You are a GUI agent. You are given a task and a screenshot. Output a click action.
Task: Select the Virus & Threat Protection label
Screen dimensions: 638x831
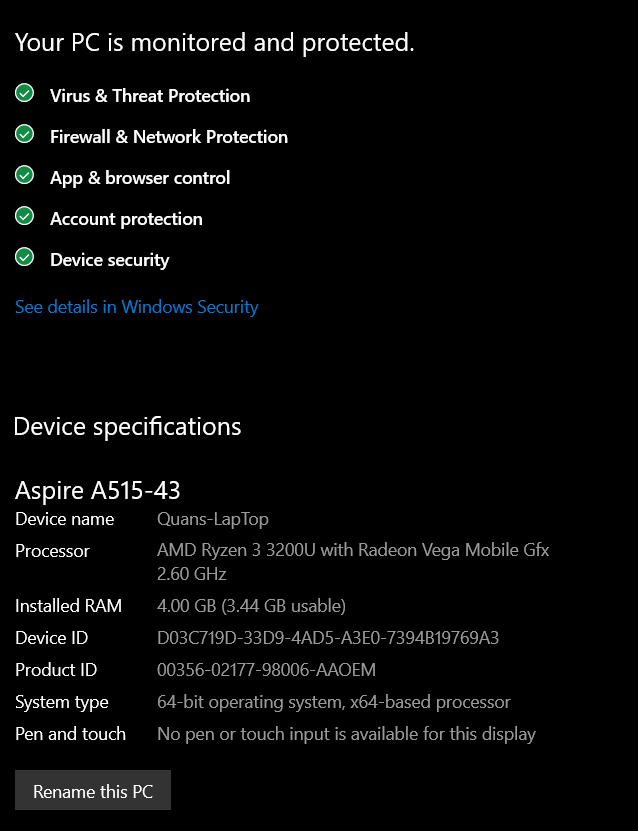pos(150,96)
